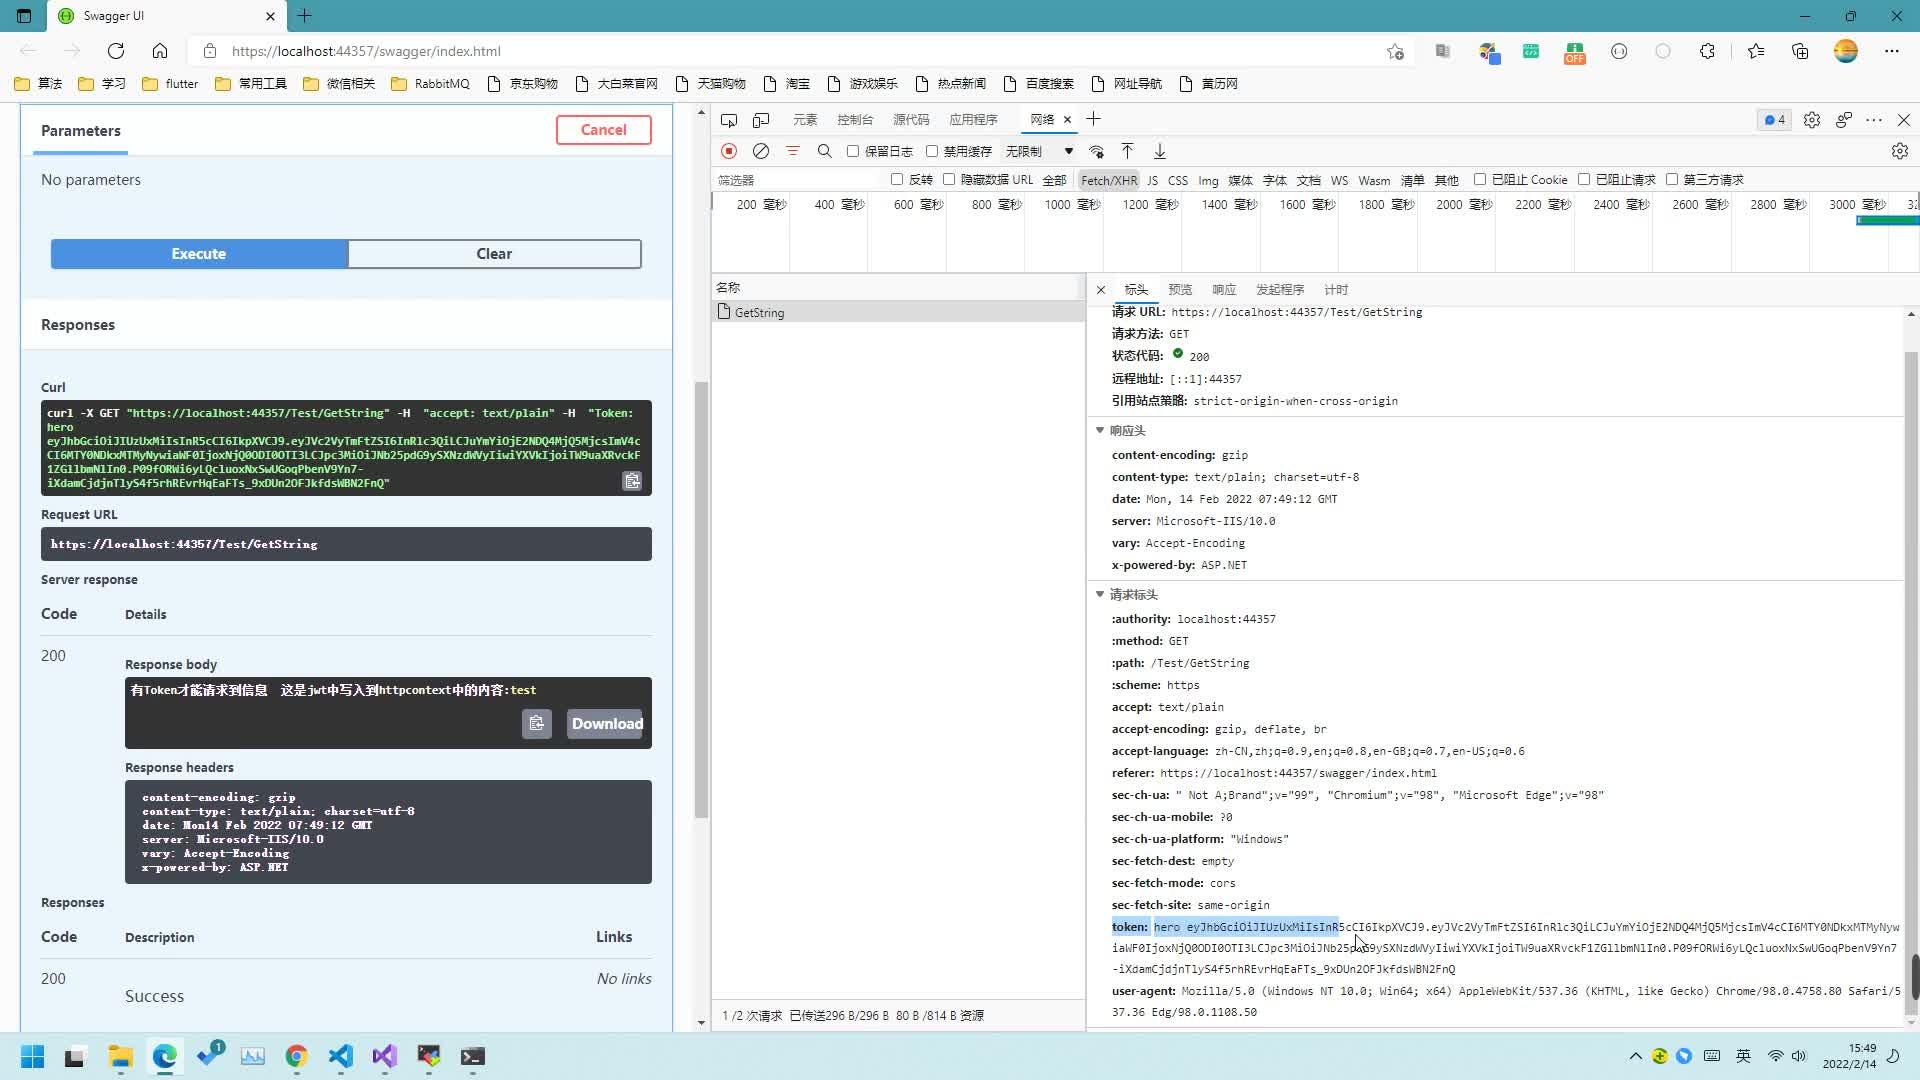Select the Fetch/XHR request filter
Image resolution: width=1920 pixels, height=1080 pixels.
click(1108, 179)
